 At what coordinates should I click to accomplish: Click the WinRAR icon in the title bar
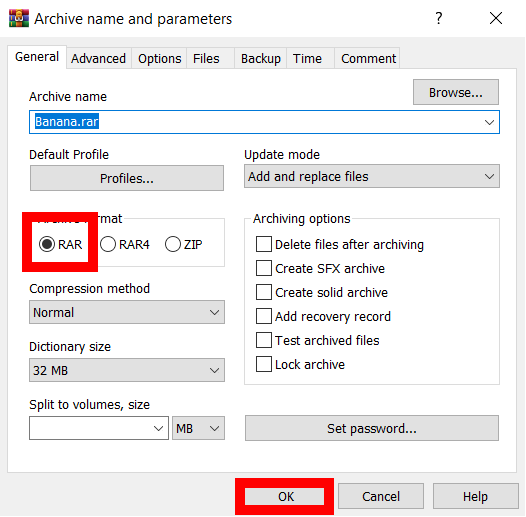point(19,18)
